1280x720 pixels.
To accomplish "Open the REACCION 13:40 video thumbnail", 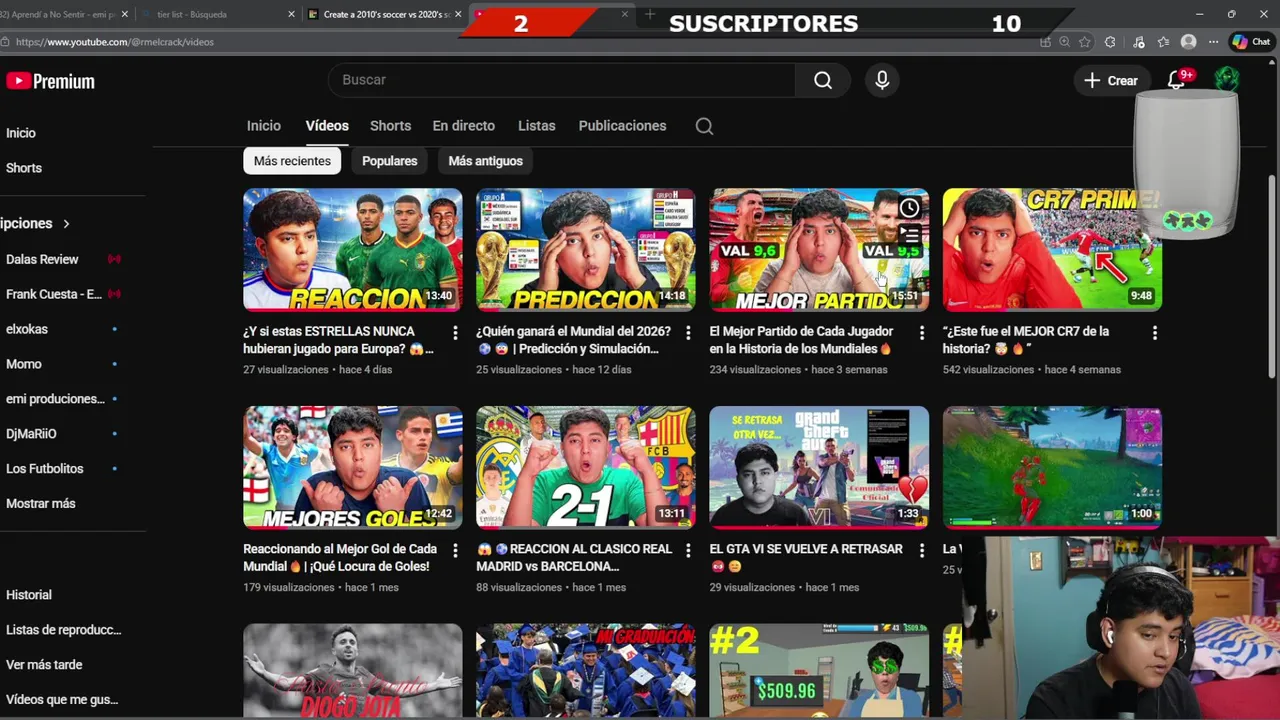I will click(353, 250).
